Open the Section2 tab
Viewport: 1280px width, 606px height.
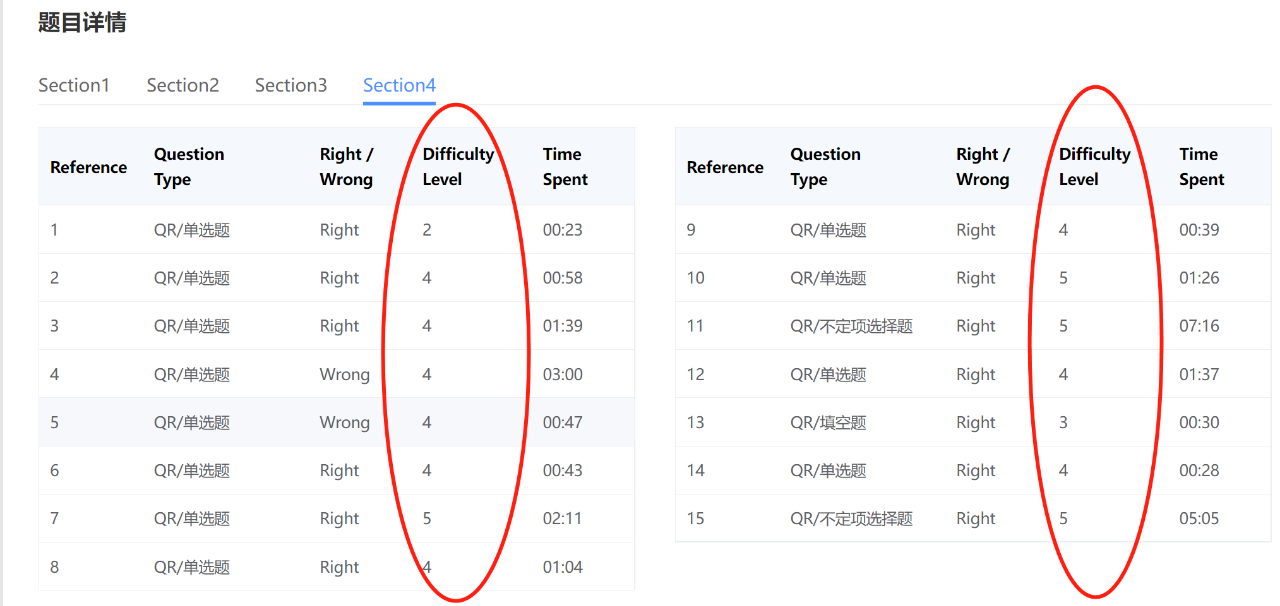tap(183, 85)
